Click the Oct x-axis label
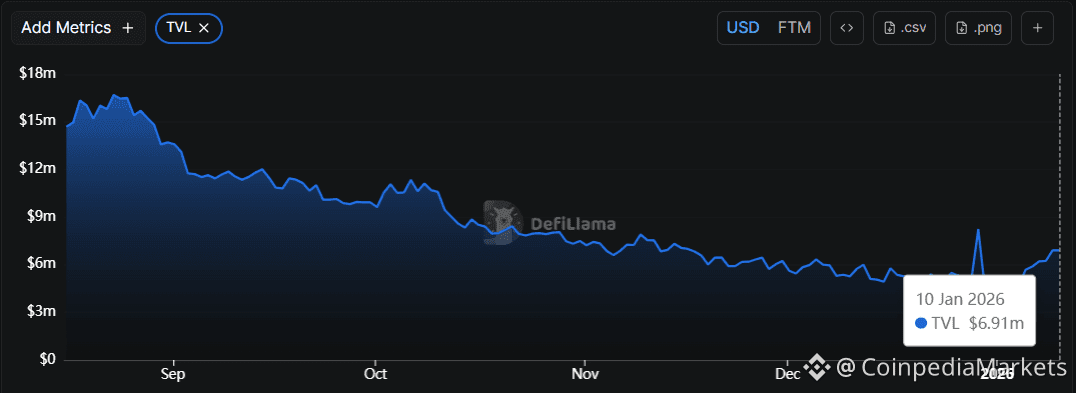The image size is (1076, 393). point(376,374)
